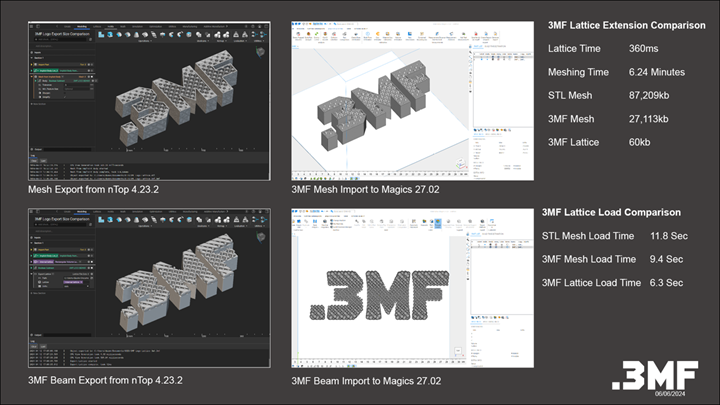
Task: Select Modeling tab in Mesh Export nTop window
Action: click(x=82, y=27)
